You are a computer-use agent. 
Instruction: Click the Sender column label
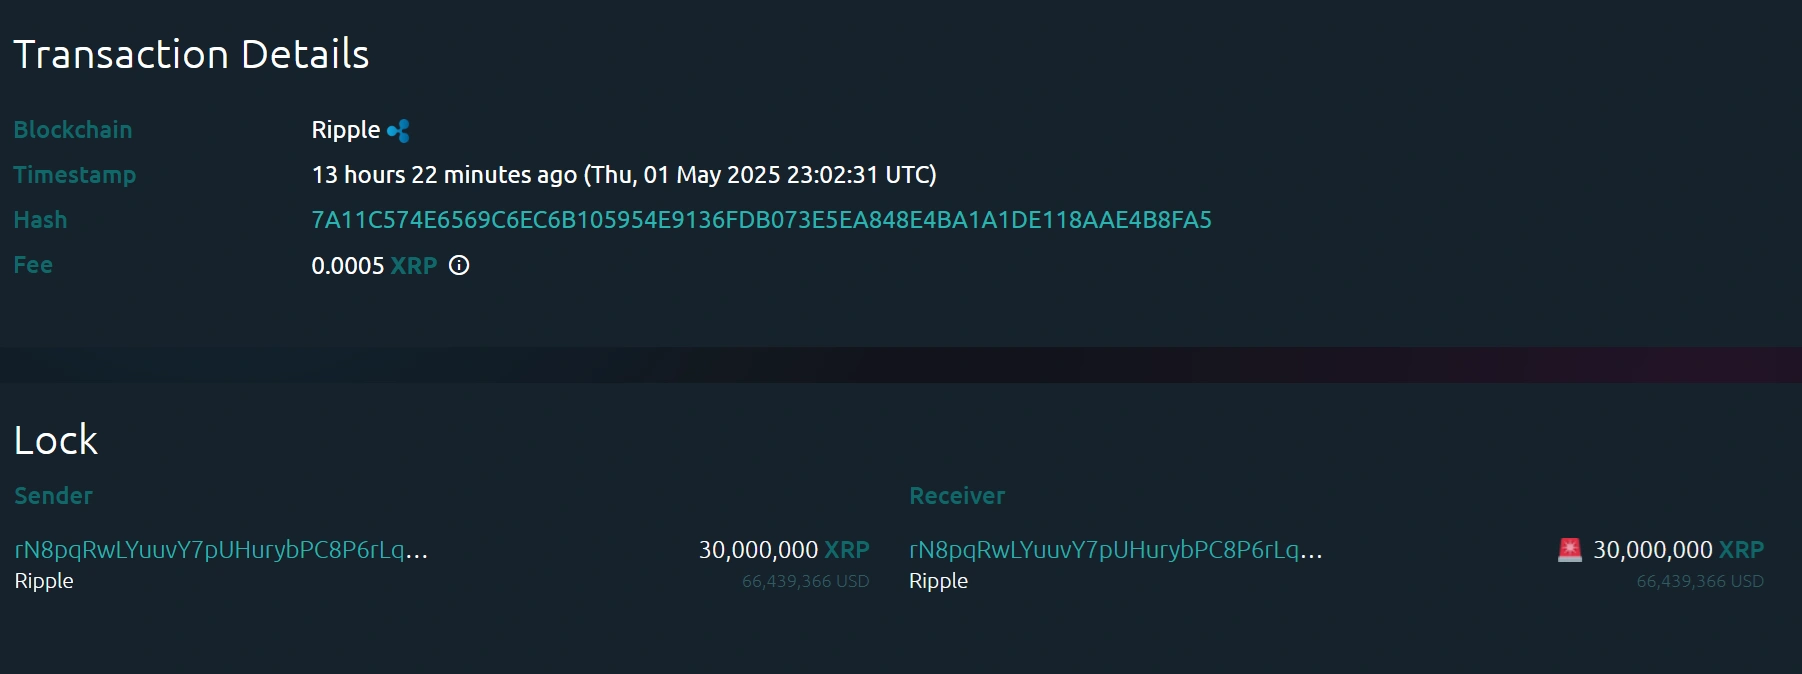pyautogui.click(x=53, y=496)
